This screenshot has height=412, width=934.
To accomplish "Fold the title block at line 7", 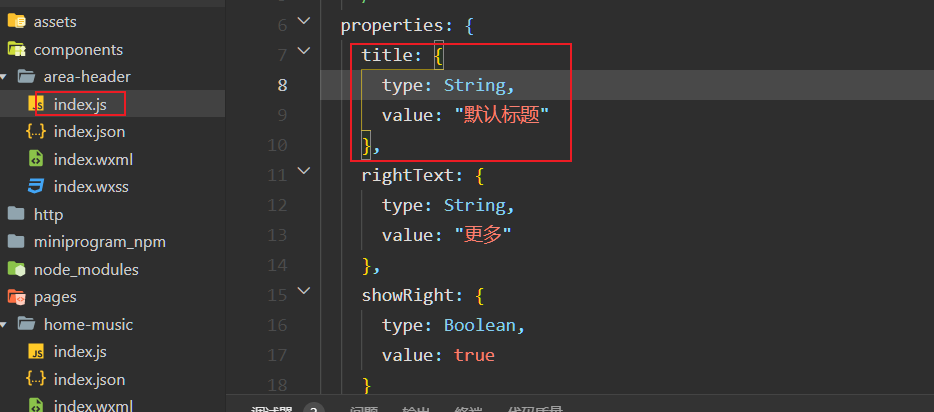I will click(x=305, y=53).
